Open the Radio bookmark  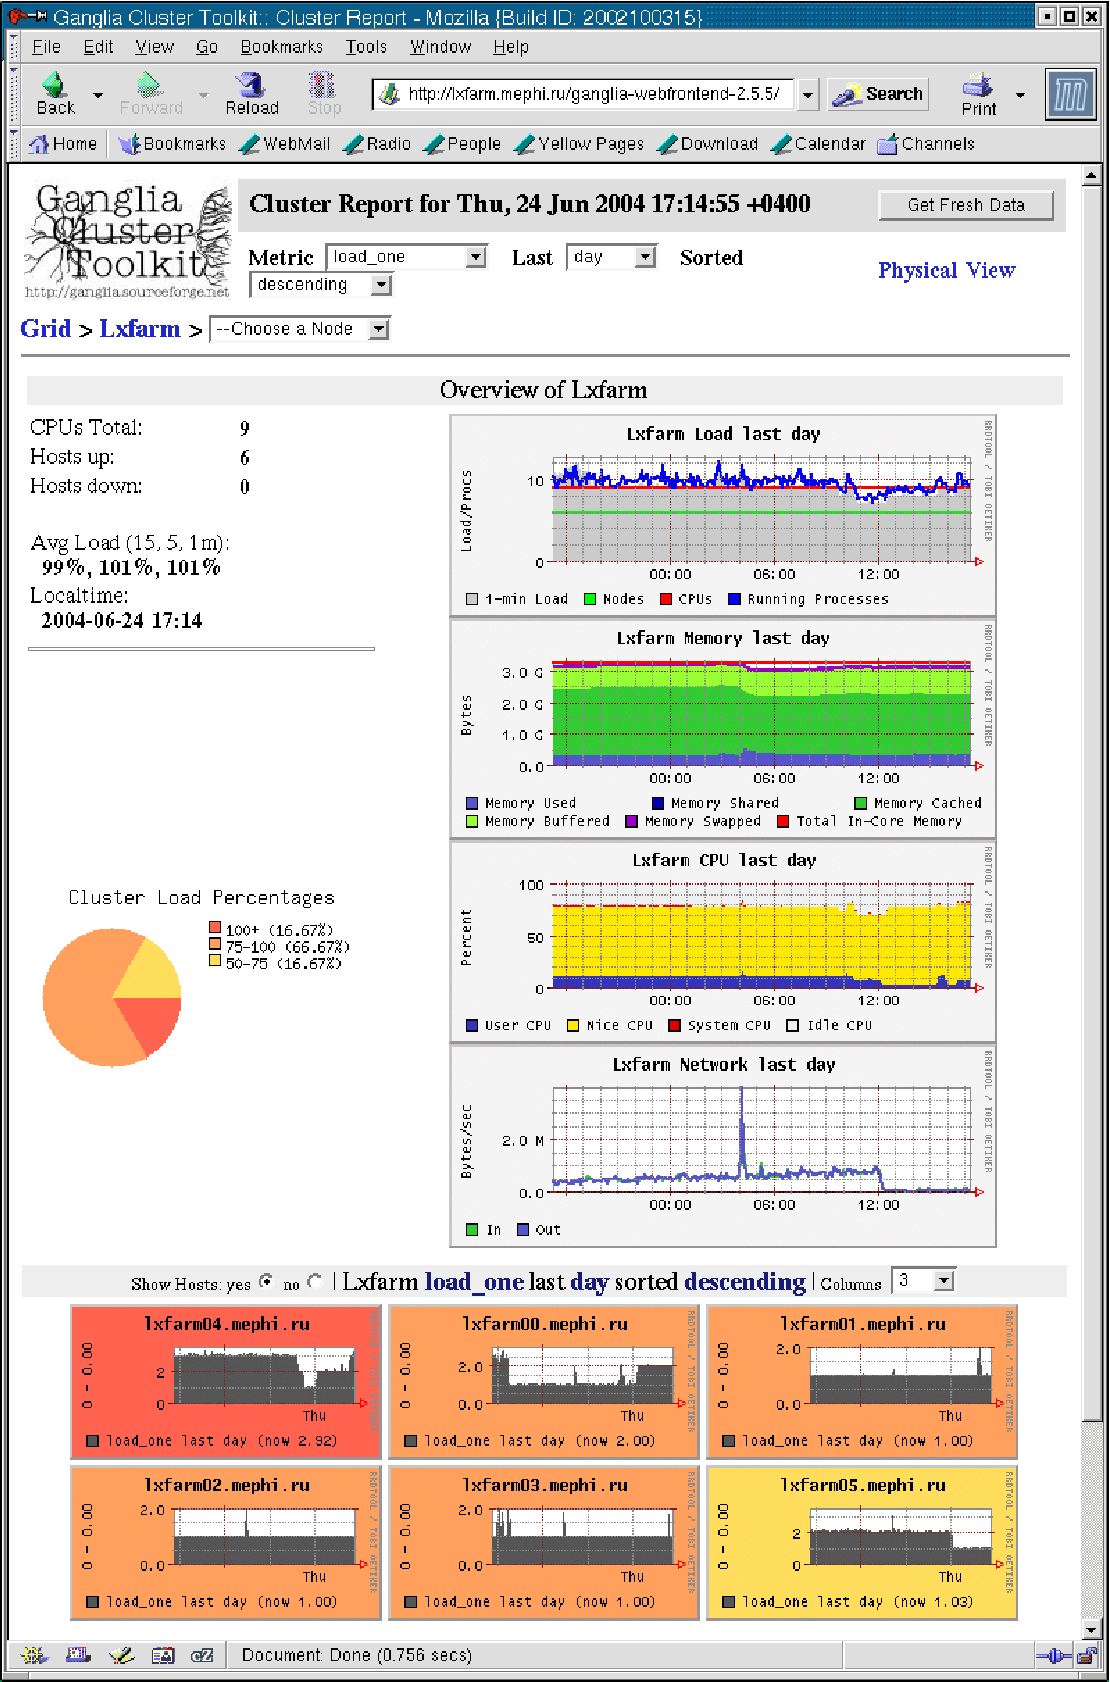[377, 144]
